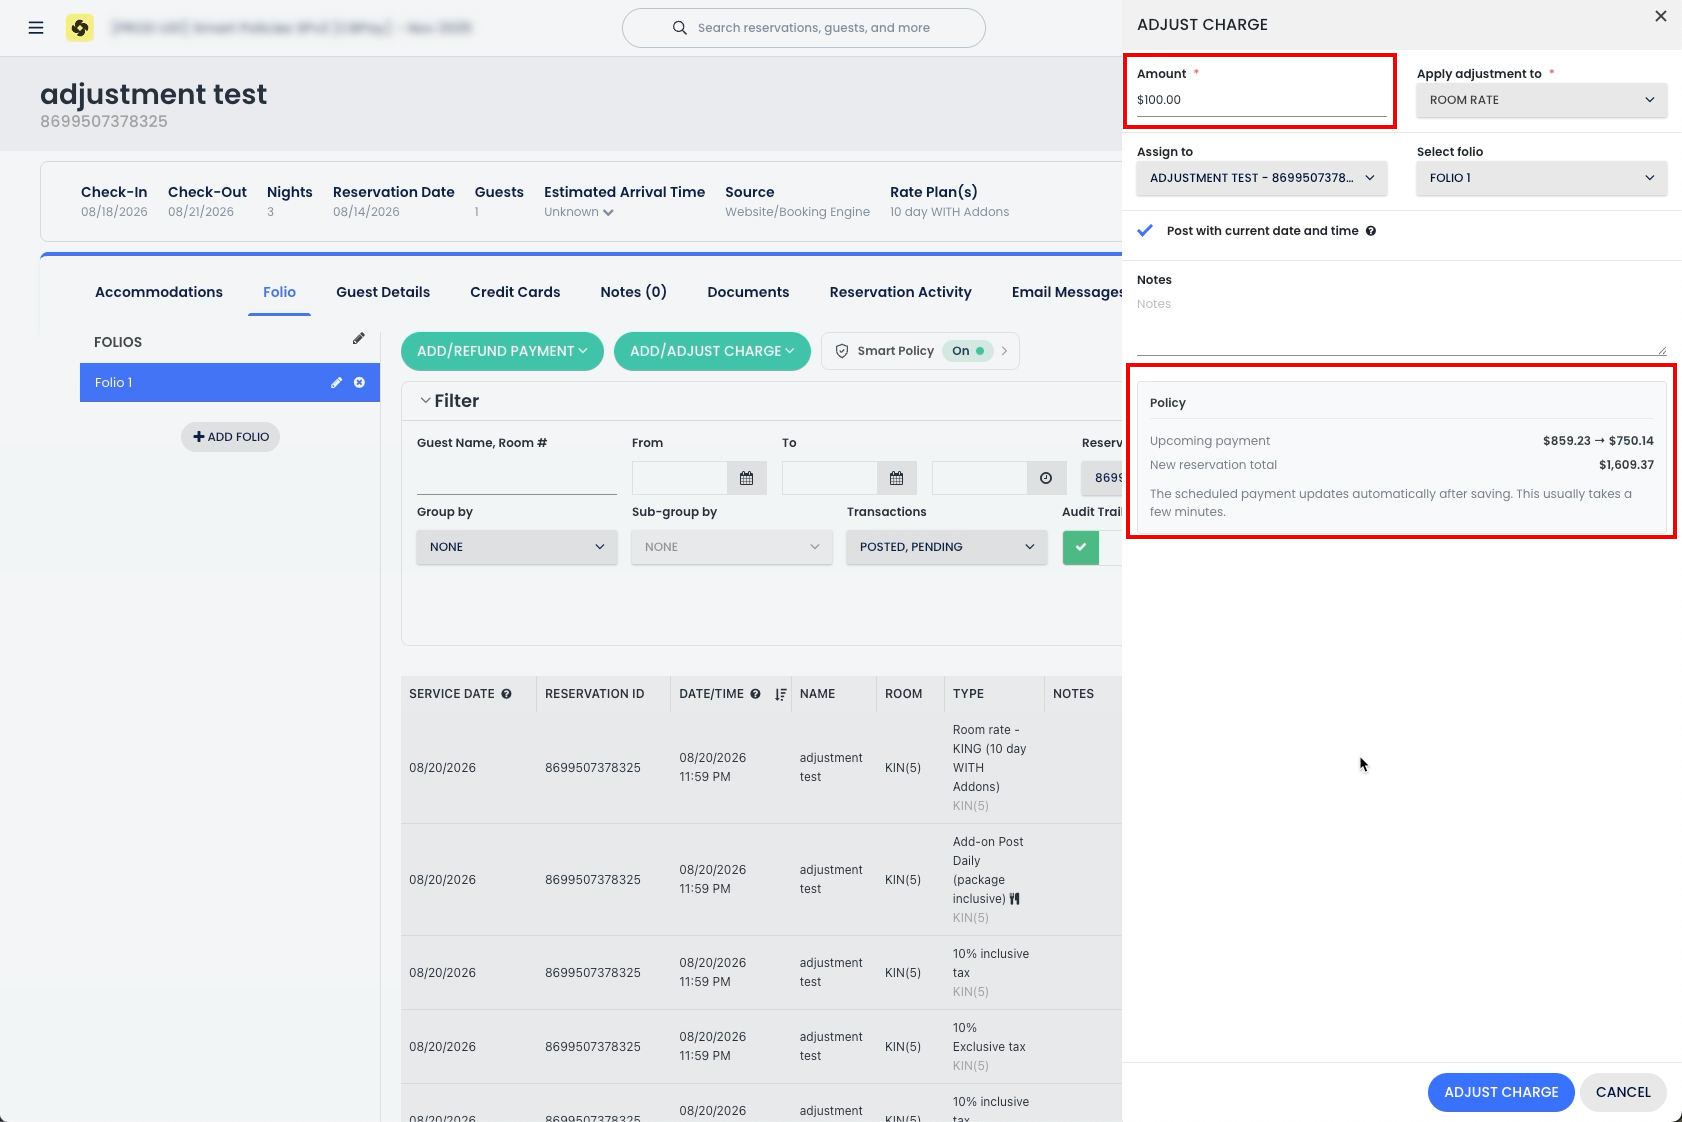Open Apply adjustment to ROOM RATE dropdown
This screenshot has width=1682, height=1122.
(1542, 100)
